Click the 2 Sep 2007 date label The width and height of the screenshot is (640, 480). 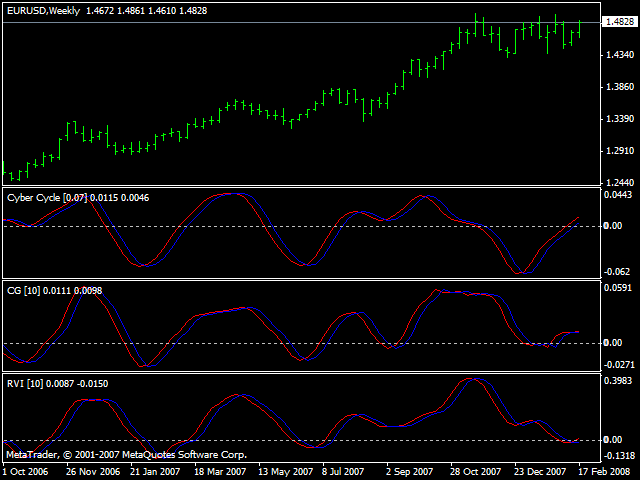[409, 472]
